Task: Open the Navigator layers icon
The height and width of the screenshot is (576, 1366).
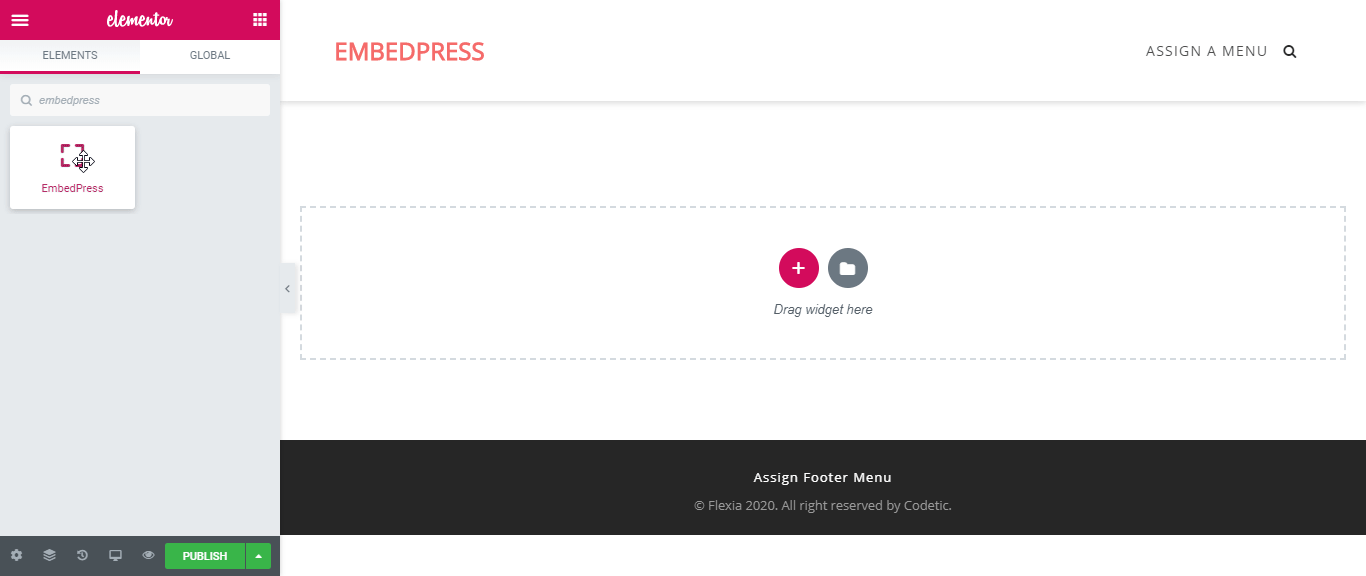Action: (x=49, y=555)
